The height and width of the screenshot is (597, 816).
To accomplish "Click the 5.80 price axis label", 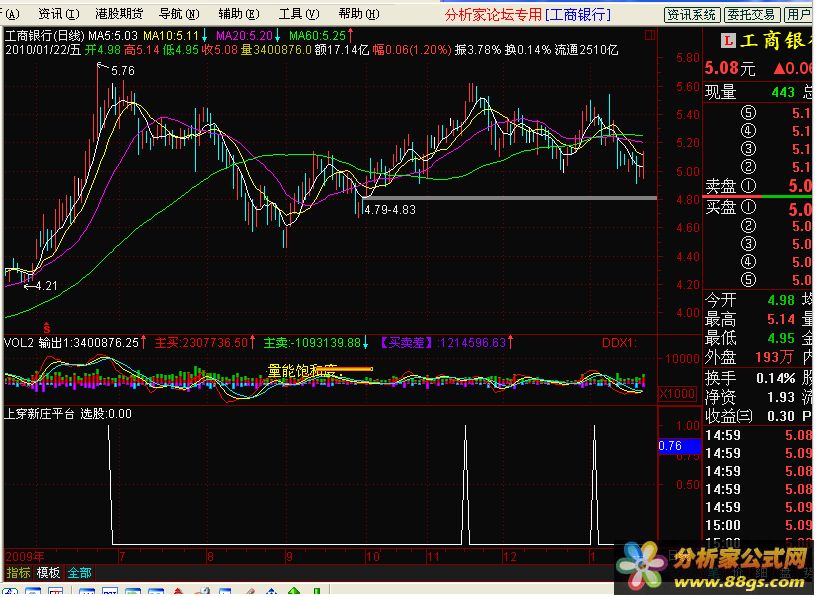I will (687, 58).
